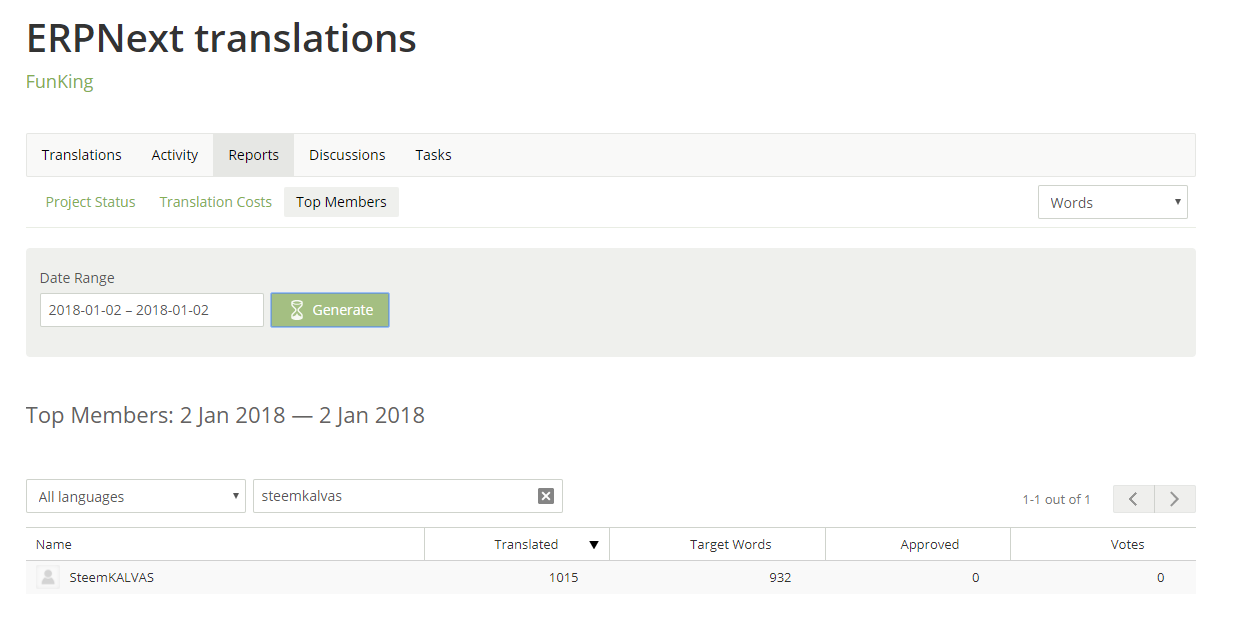Viewport: 1243px width, 635px height.
Task: Open the Project Status report
Action: [x=90, y=202]
